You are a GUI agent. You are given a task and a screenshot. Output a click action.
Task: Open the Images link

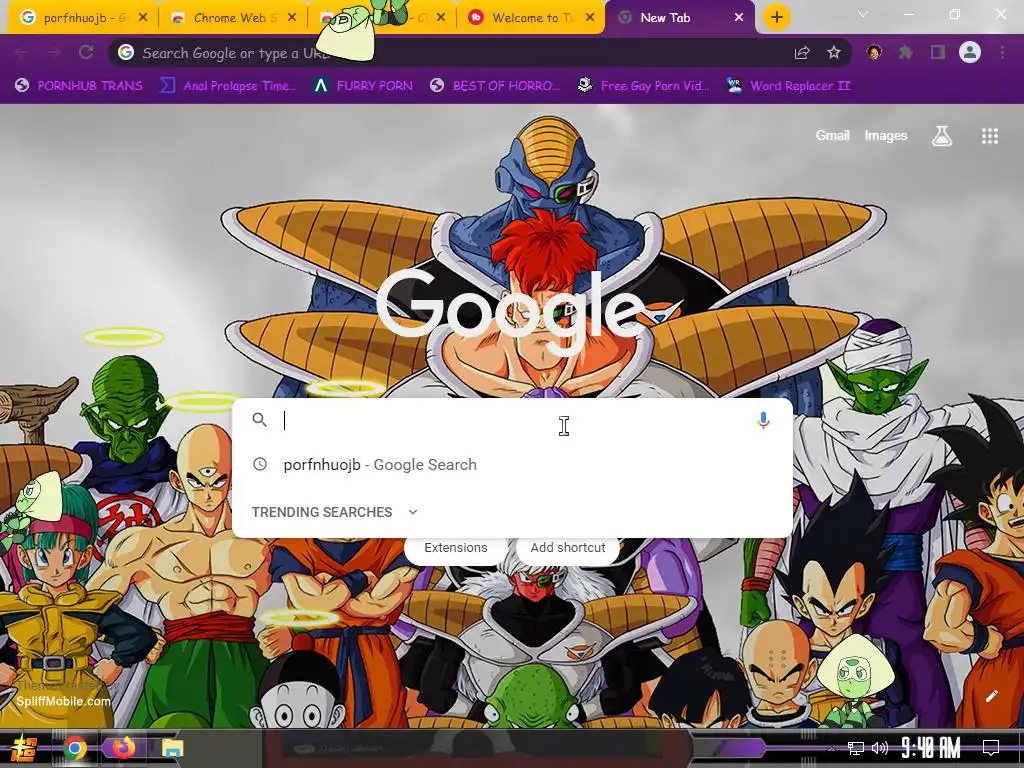886,136
